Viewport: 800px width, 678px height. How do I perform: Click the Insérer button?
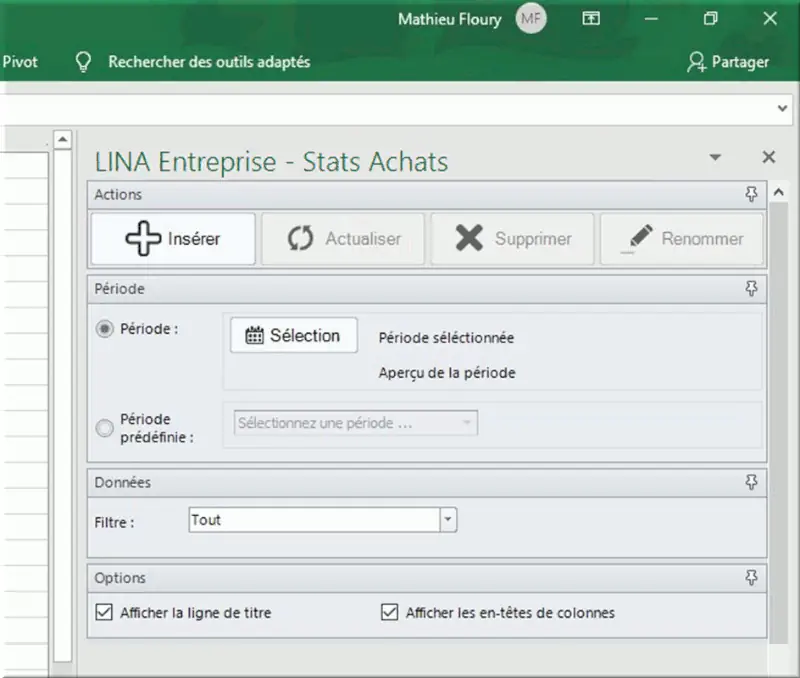[173, 239]
